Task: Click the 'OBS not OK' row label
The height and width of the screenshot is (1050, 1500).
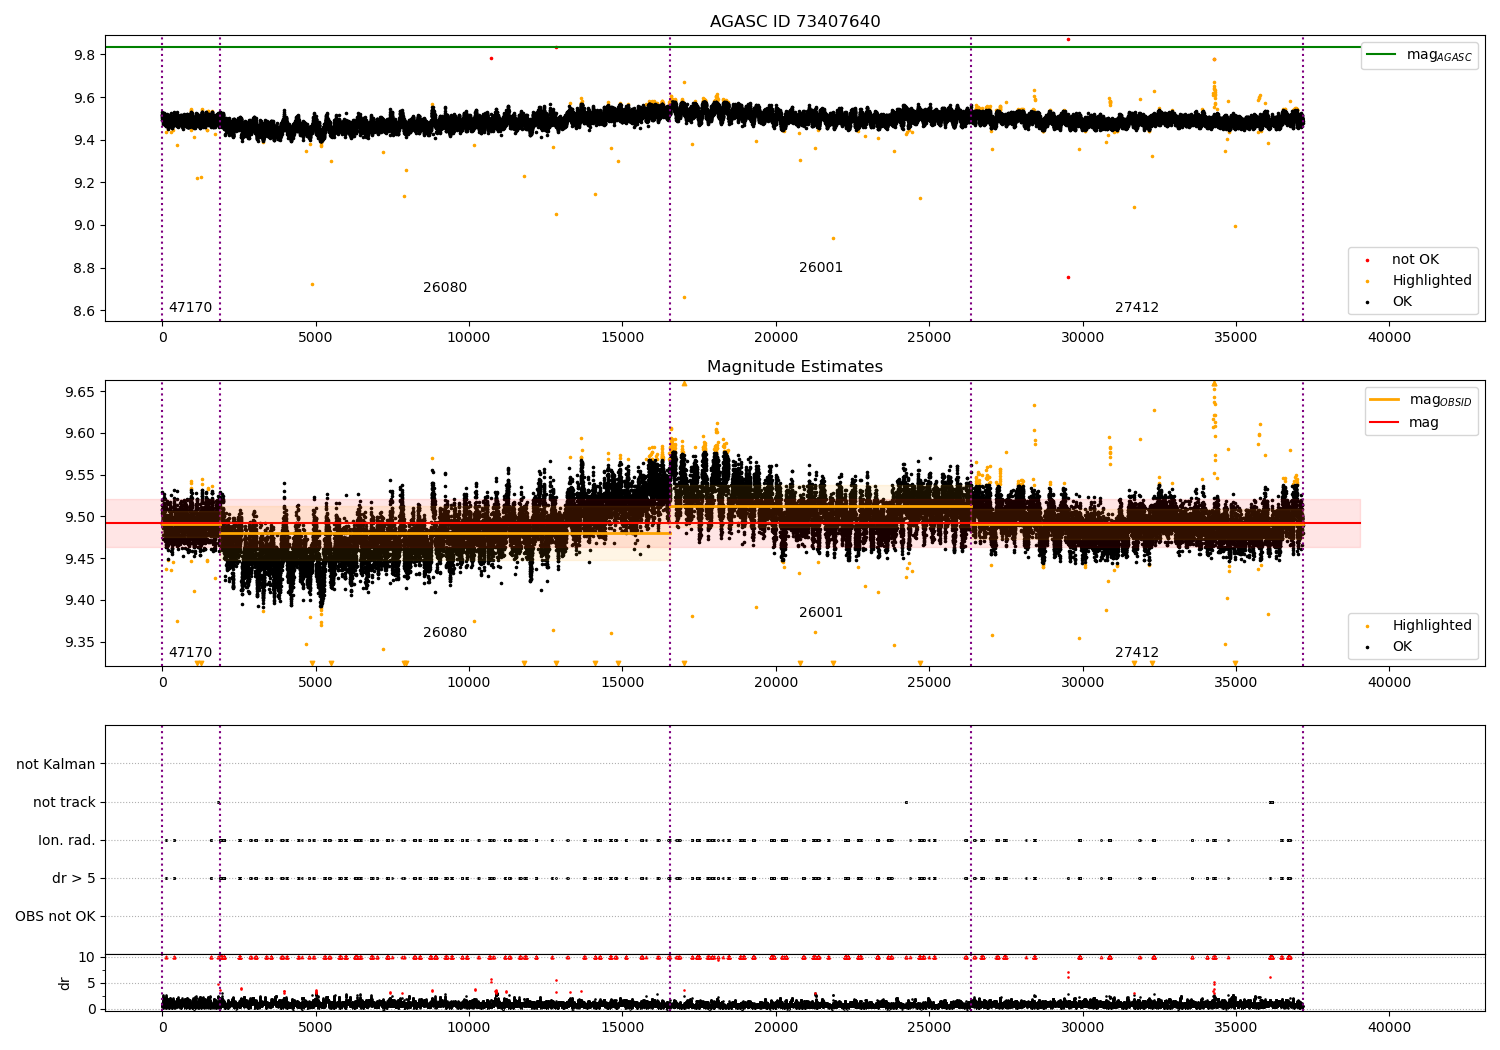Action: [56, 916]
